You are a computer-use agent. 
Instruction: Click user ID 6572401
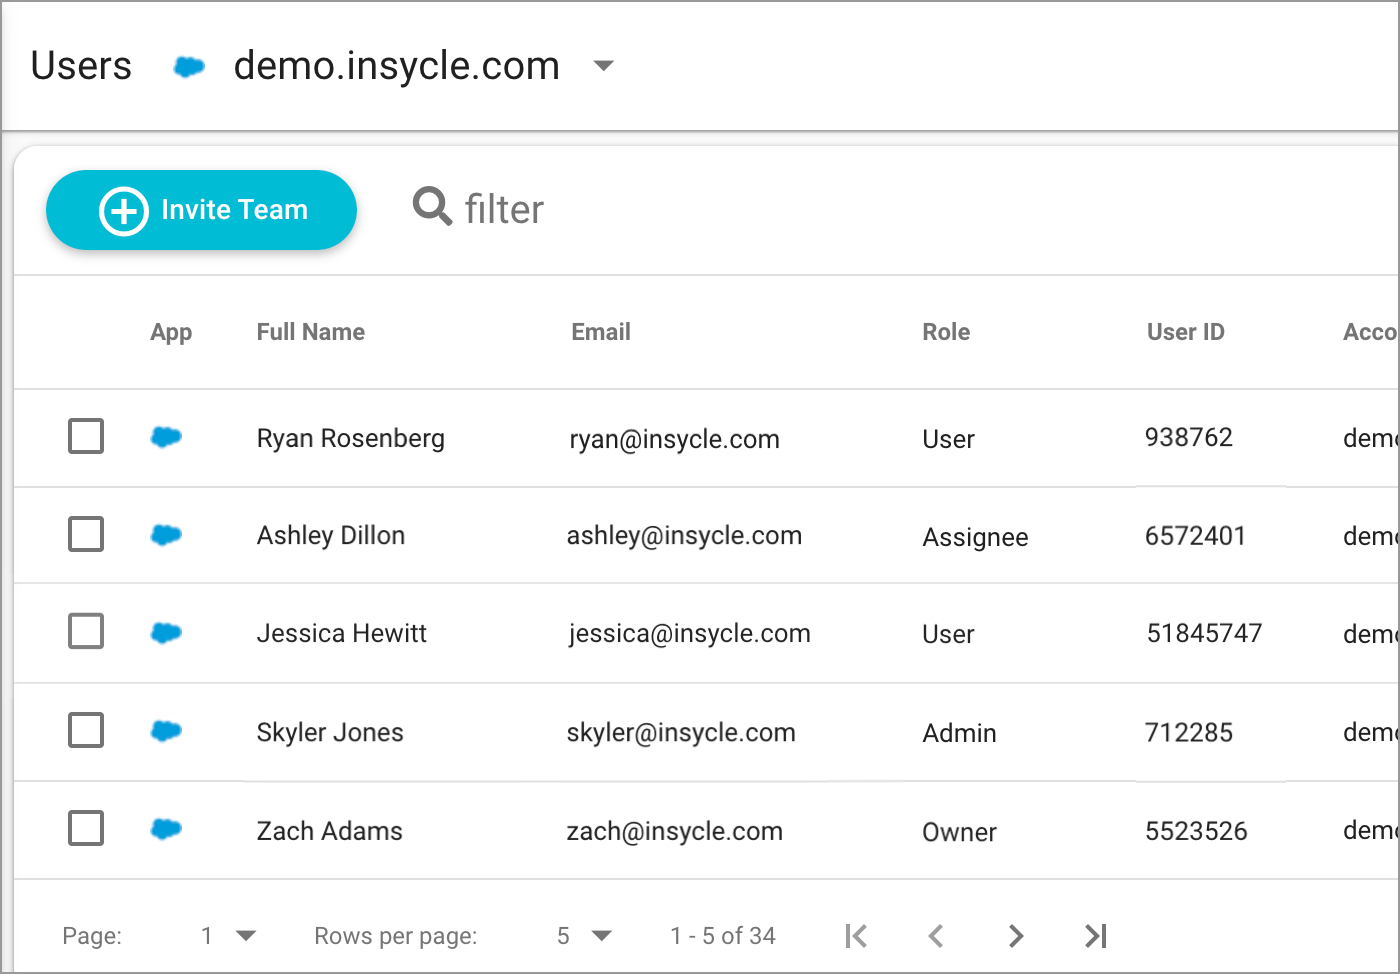pos(1195,536)
